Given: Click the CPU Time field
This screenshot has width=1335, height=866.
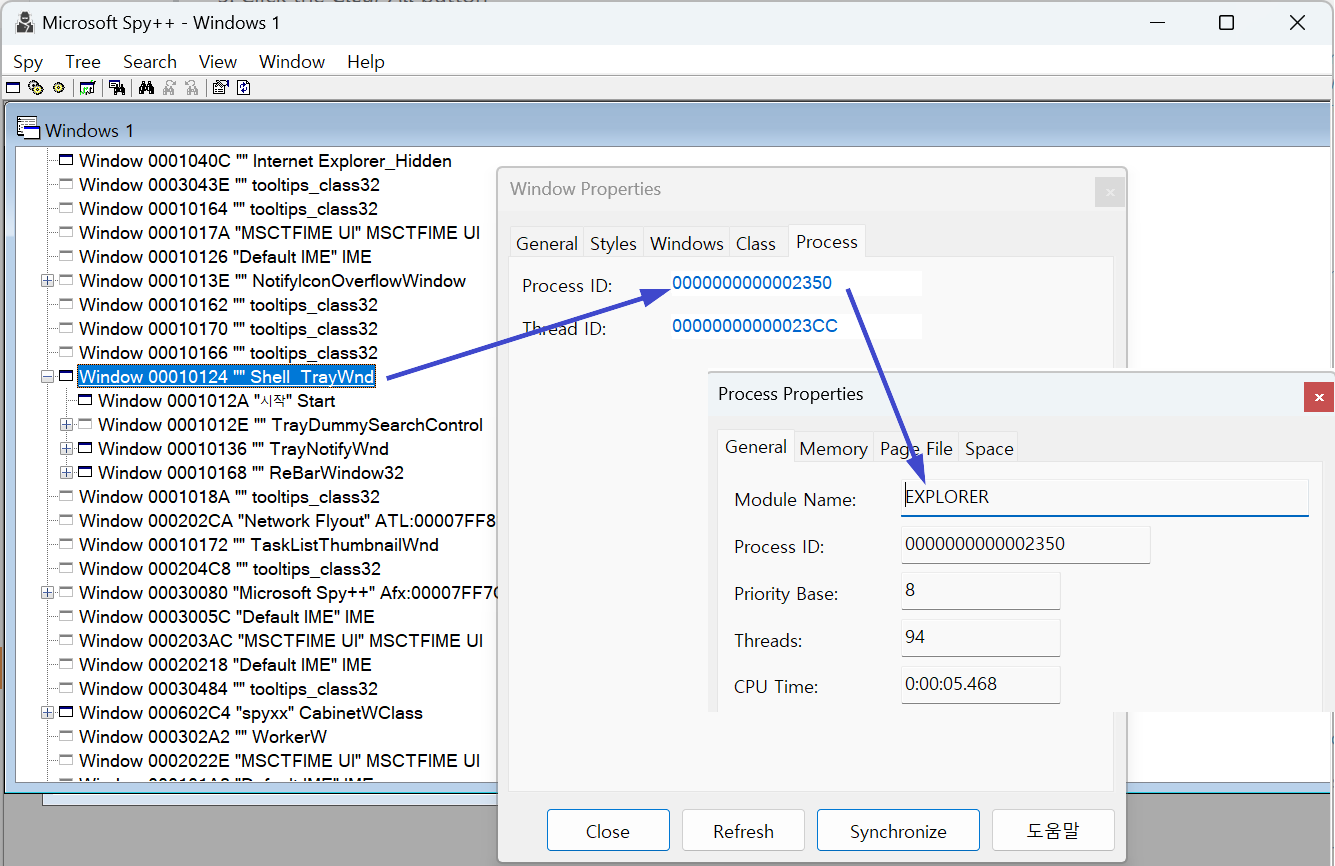Looking at the screenshot, I should pos(980,685).
